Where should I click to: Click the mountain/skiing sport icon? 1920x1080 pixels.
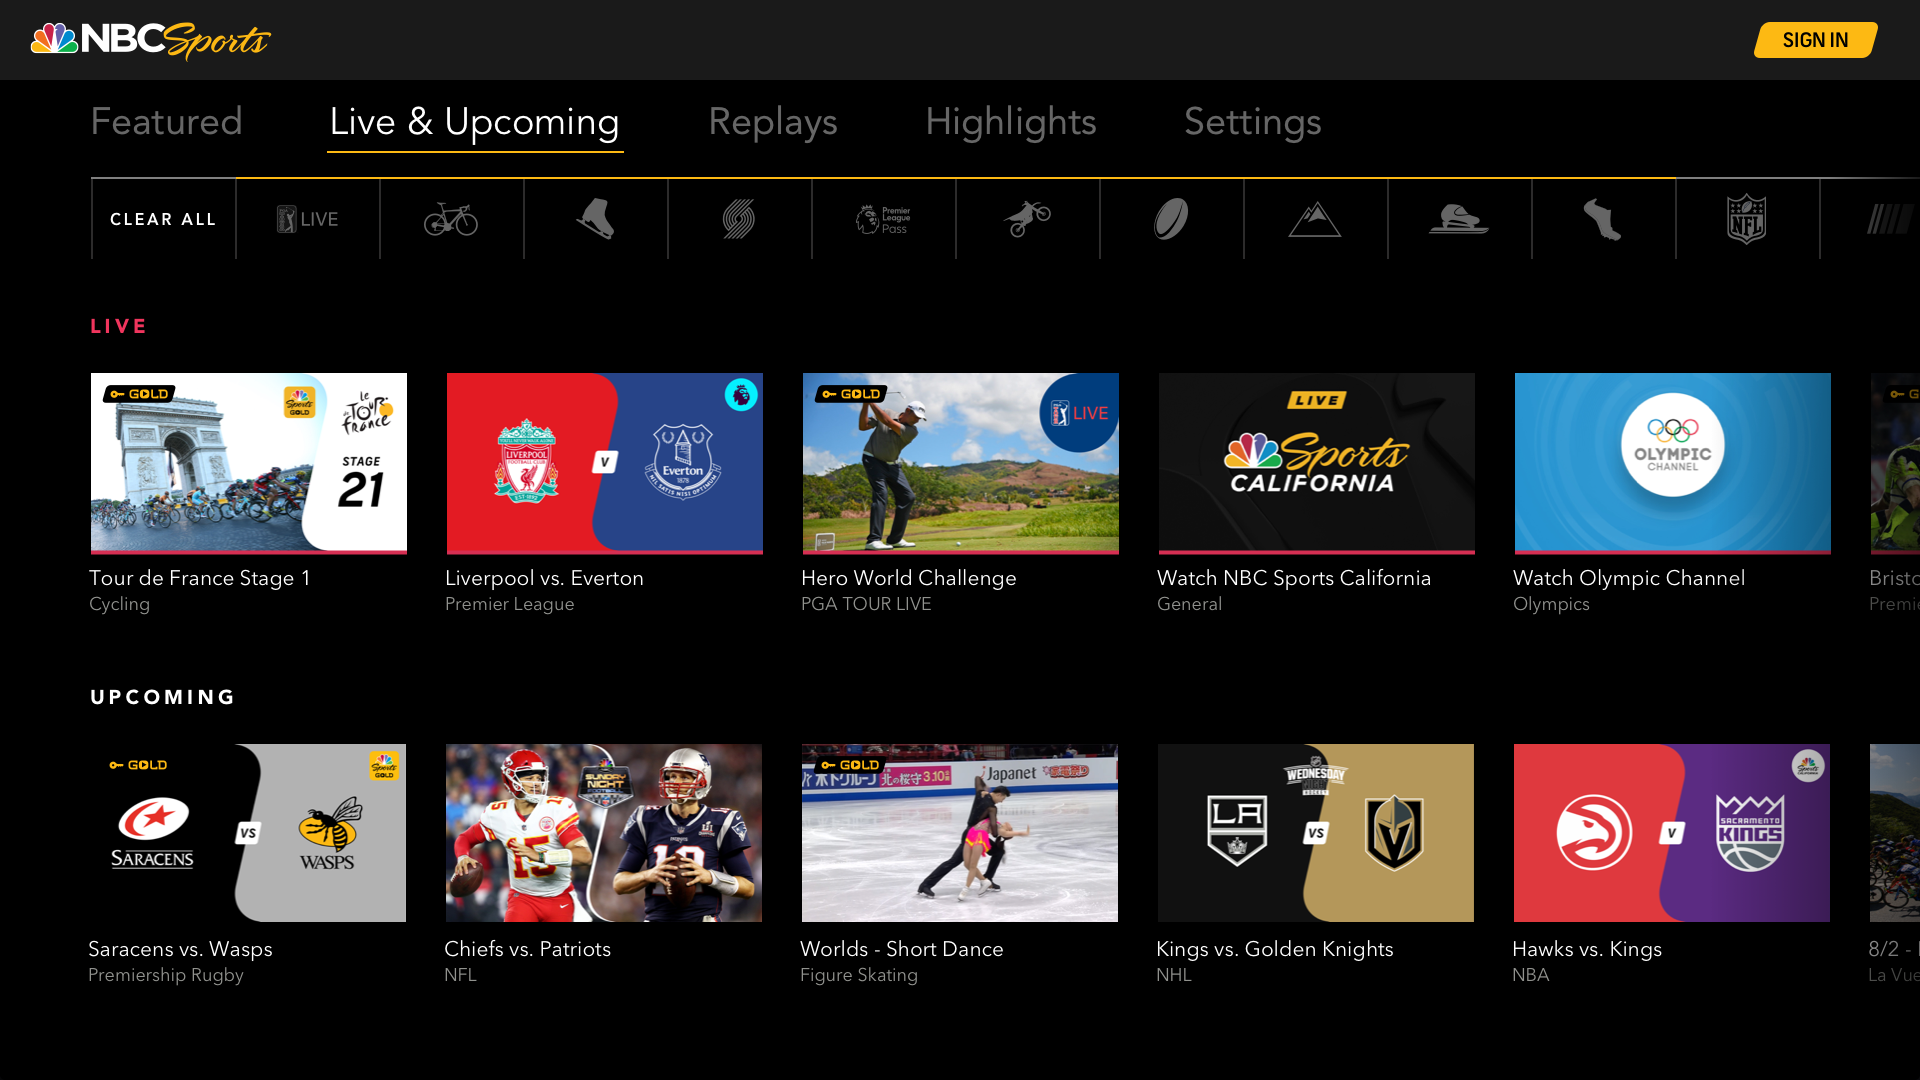tap(1315, 220)
